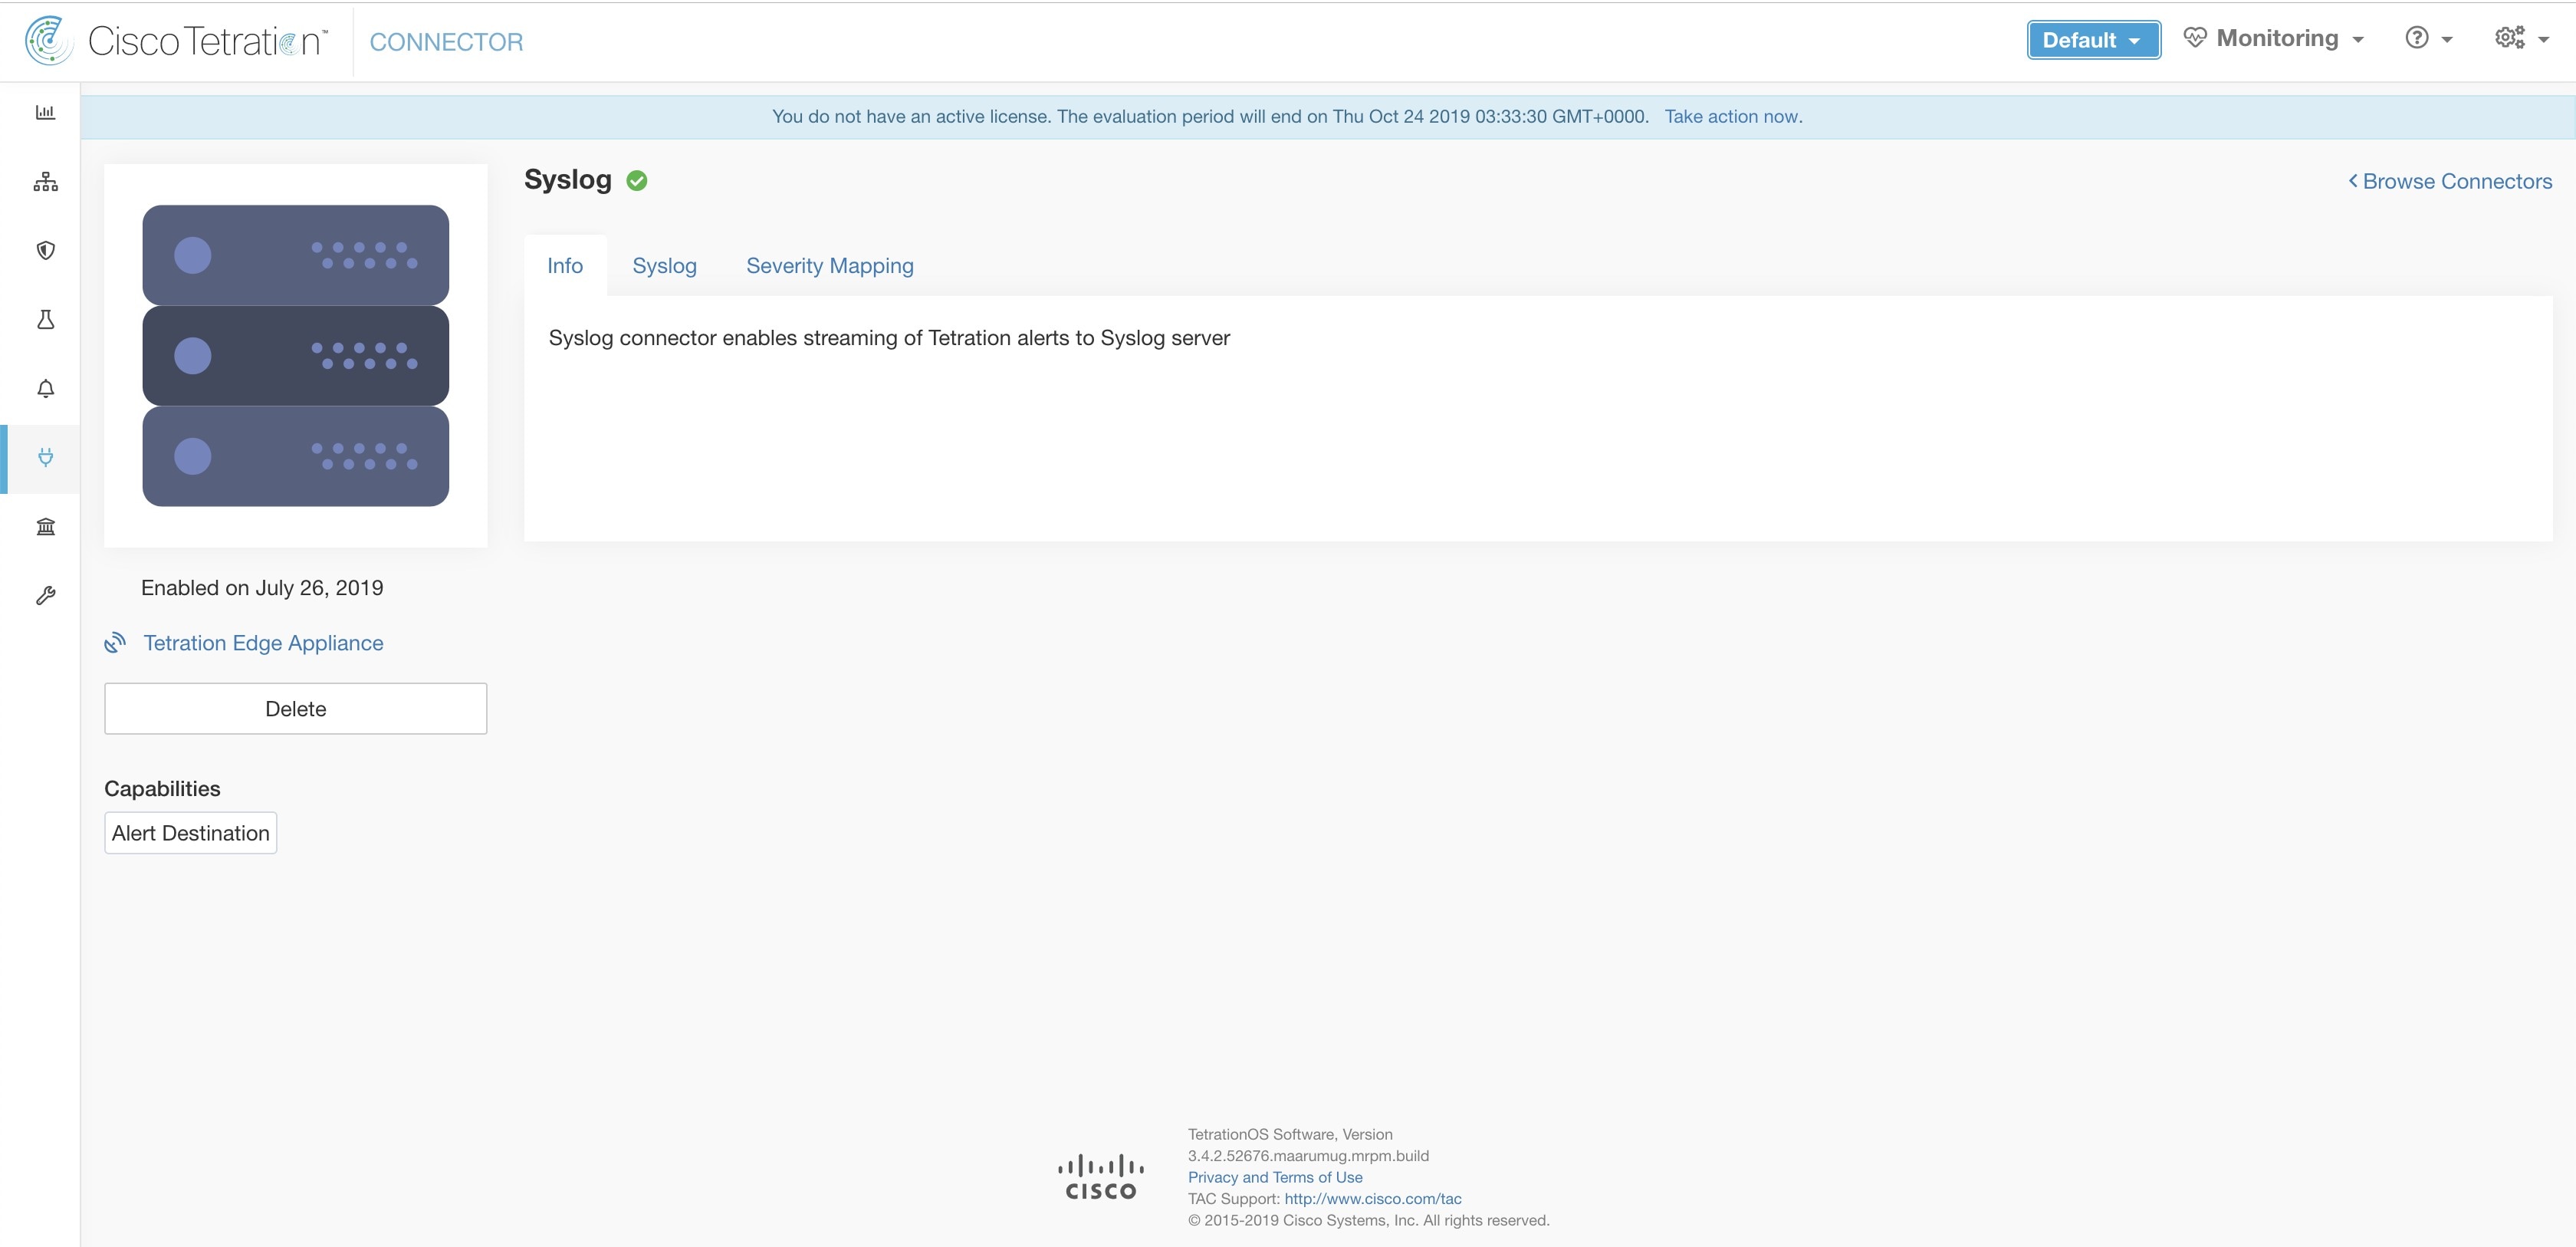Image resolution: width=2576 pixels, height=1247 pixels.
Task: Switch to the Severity Mapping tab
Action: pyautogui.click(x=830, y=265)
